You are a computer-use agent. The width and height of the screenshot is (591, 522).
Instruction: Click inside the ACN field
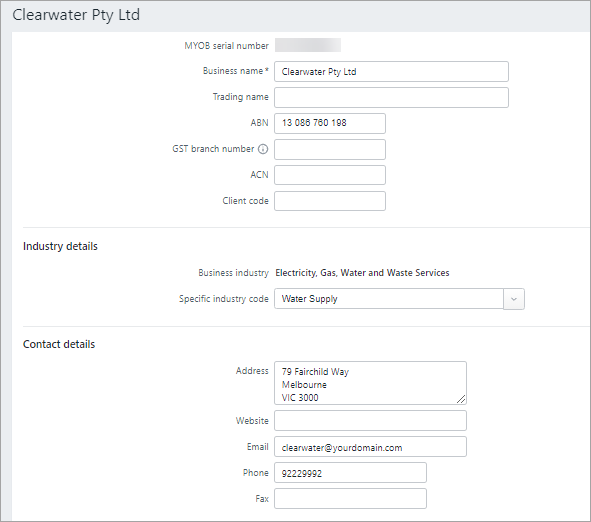(x=330, y=175)
